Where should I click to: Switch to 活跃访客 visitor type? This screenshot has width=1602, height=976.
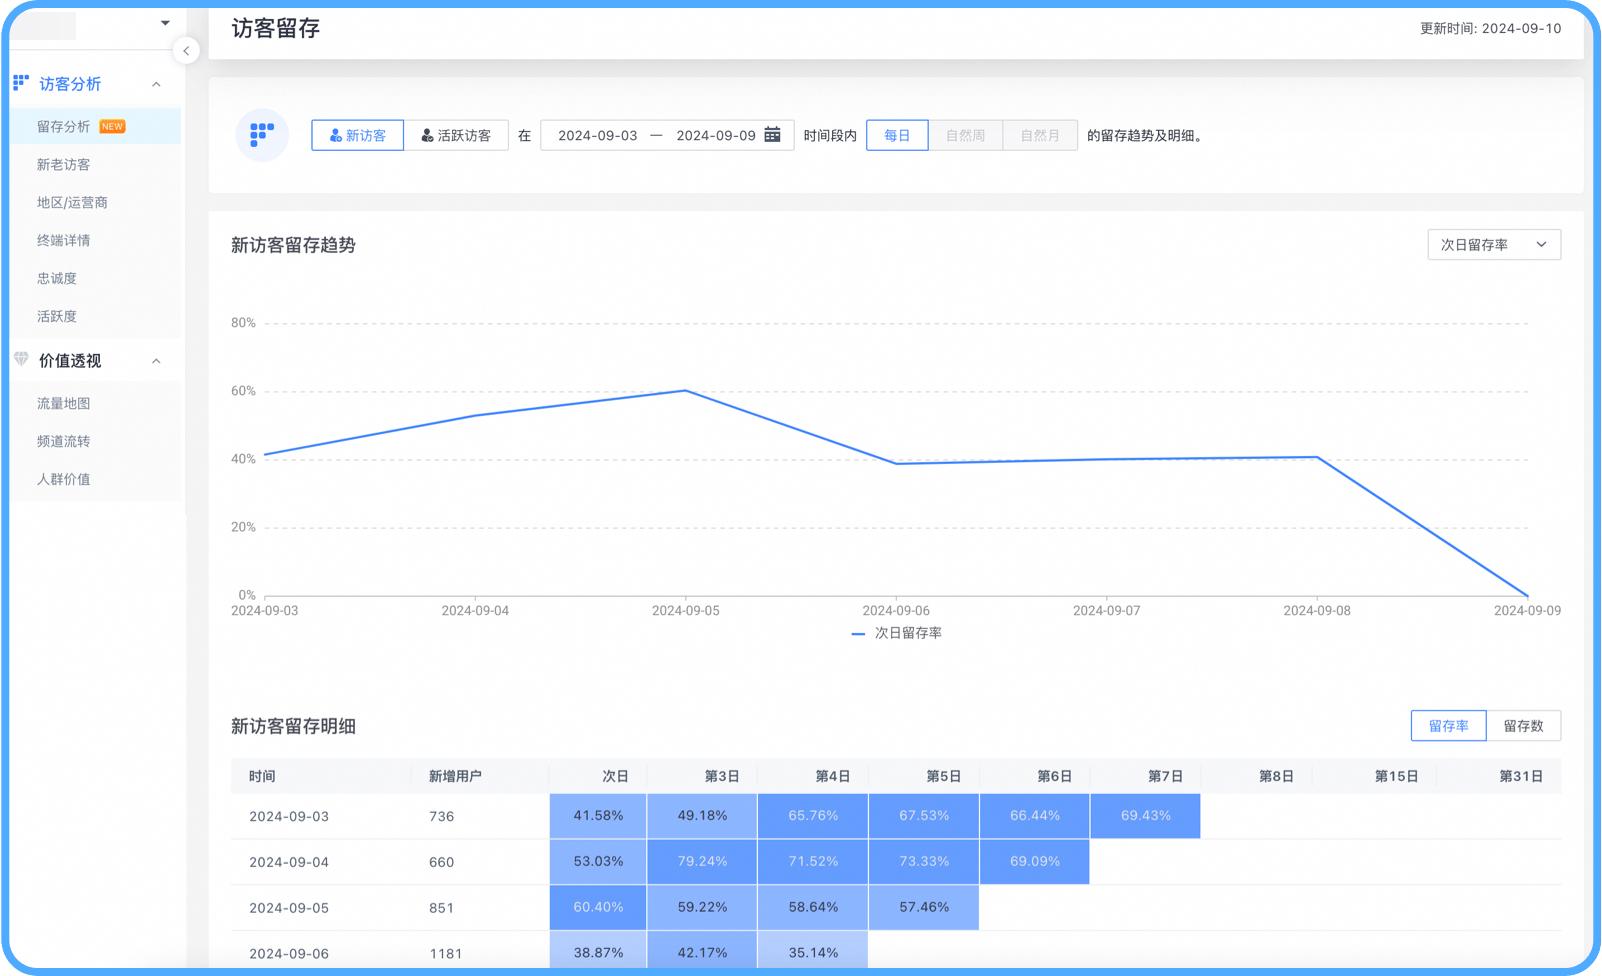click(x=456, y=135)
